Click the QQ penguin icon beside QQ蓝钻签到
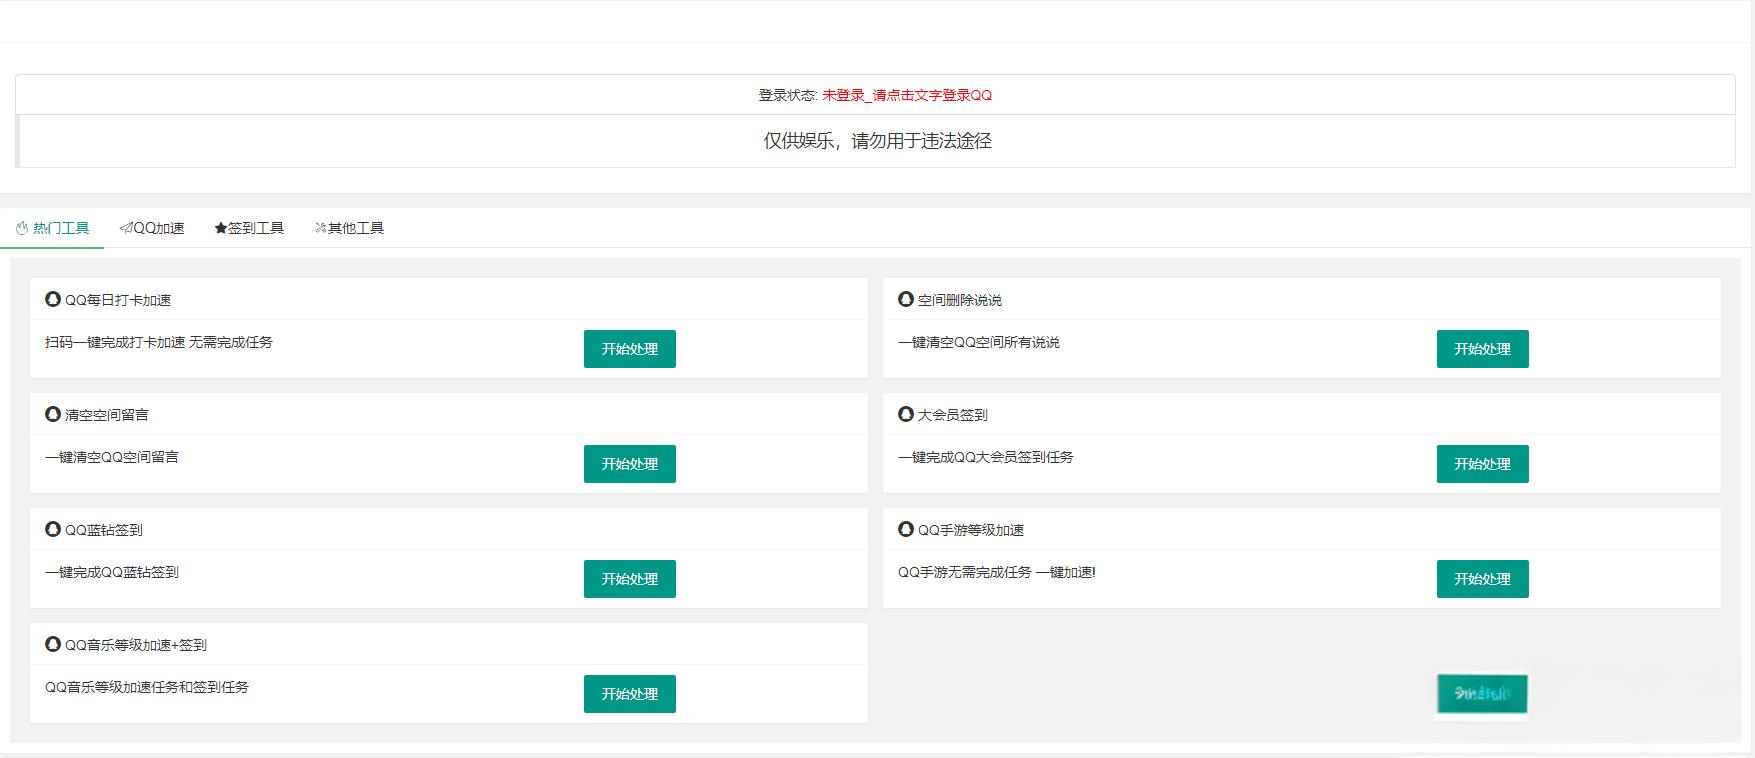The height and width of the screenshot is (758, 1755). (x=53, y=529)
